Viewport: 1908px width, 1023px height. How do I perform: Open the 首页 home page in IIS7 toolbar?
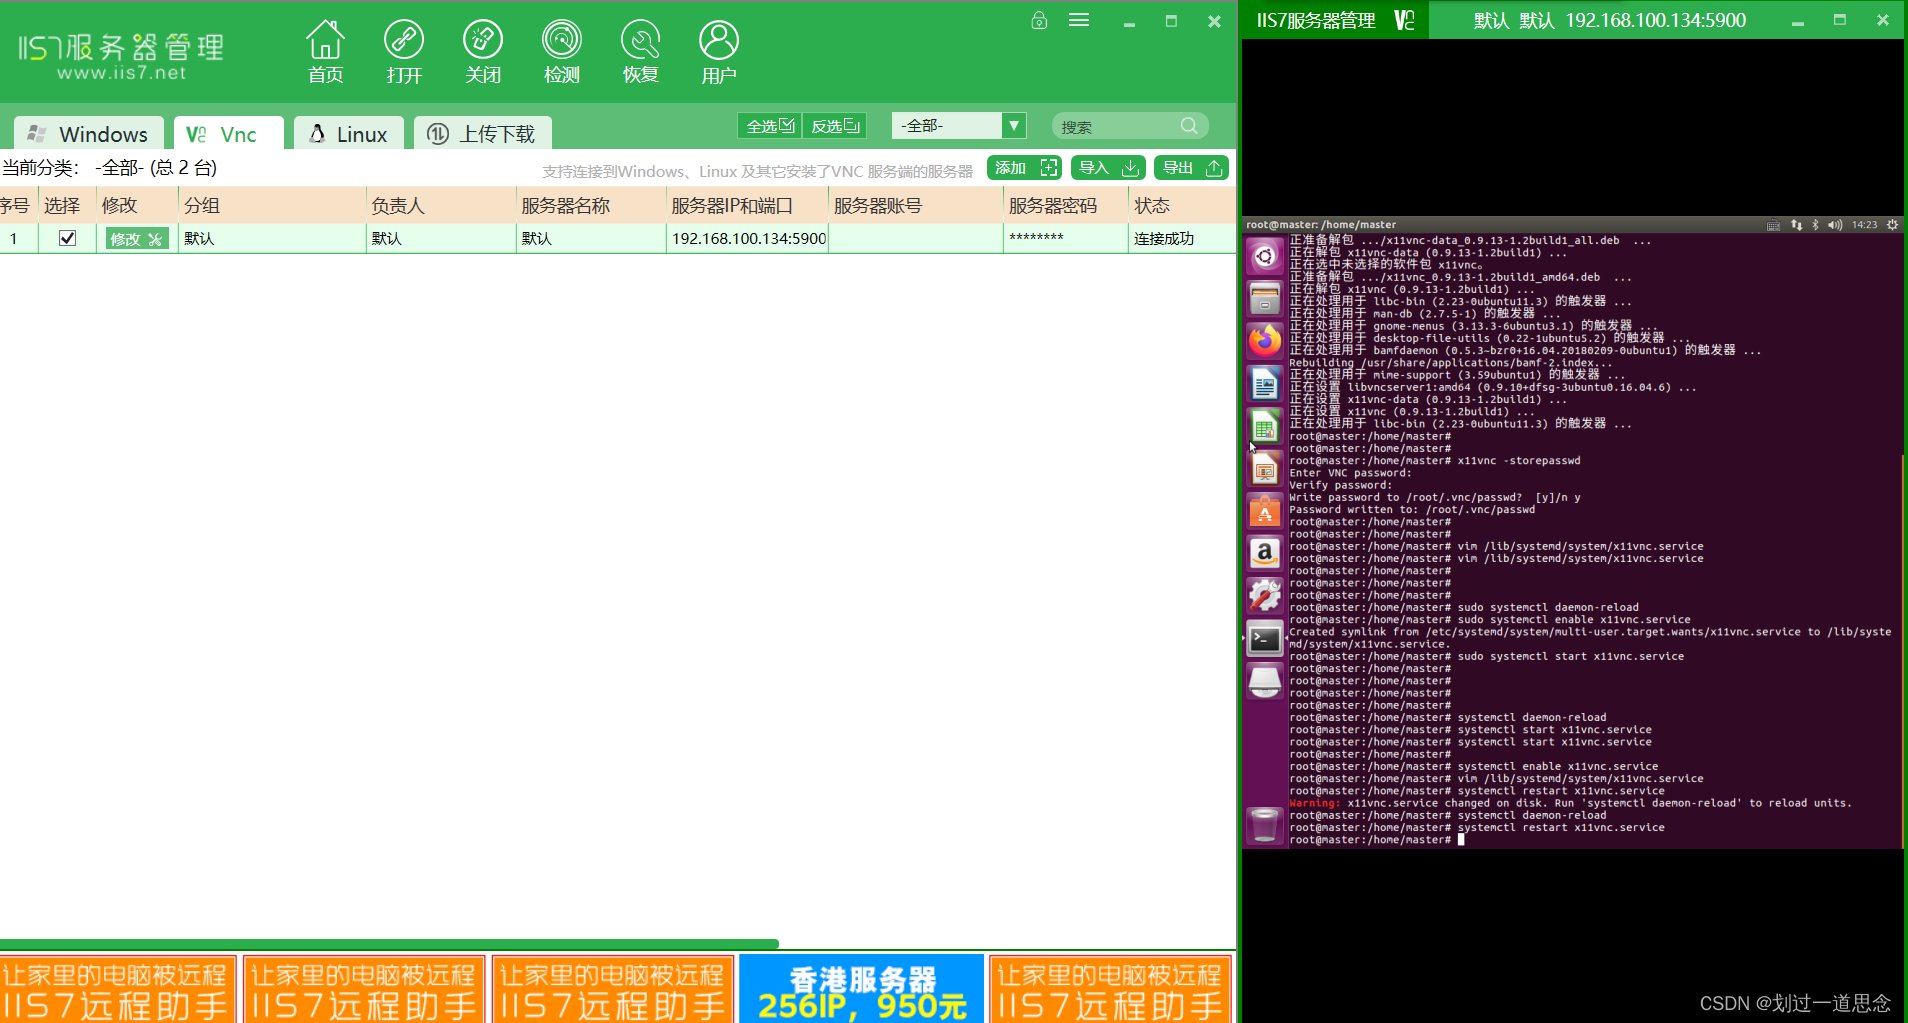(x=325, y=50)
